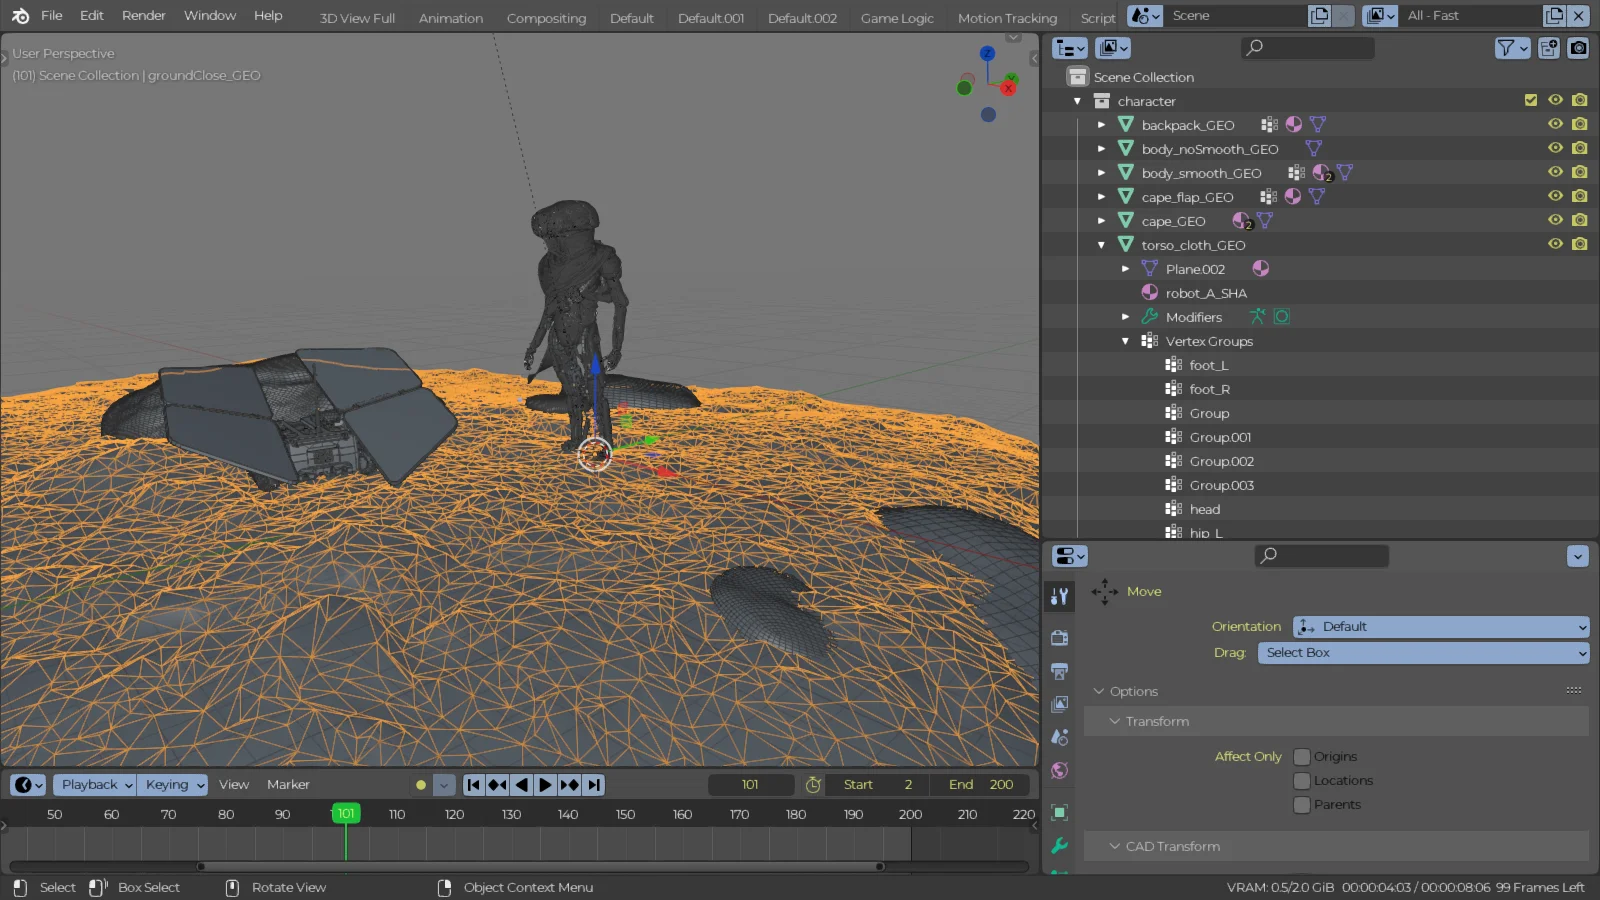Open the Drag mode dropdown showing Select Box
1600x900 pixels.
(x=1423, y=653)
